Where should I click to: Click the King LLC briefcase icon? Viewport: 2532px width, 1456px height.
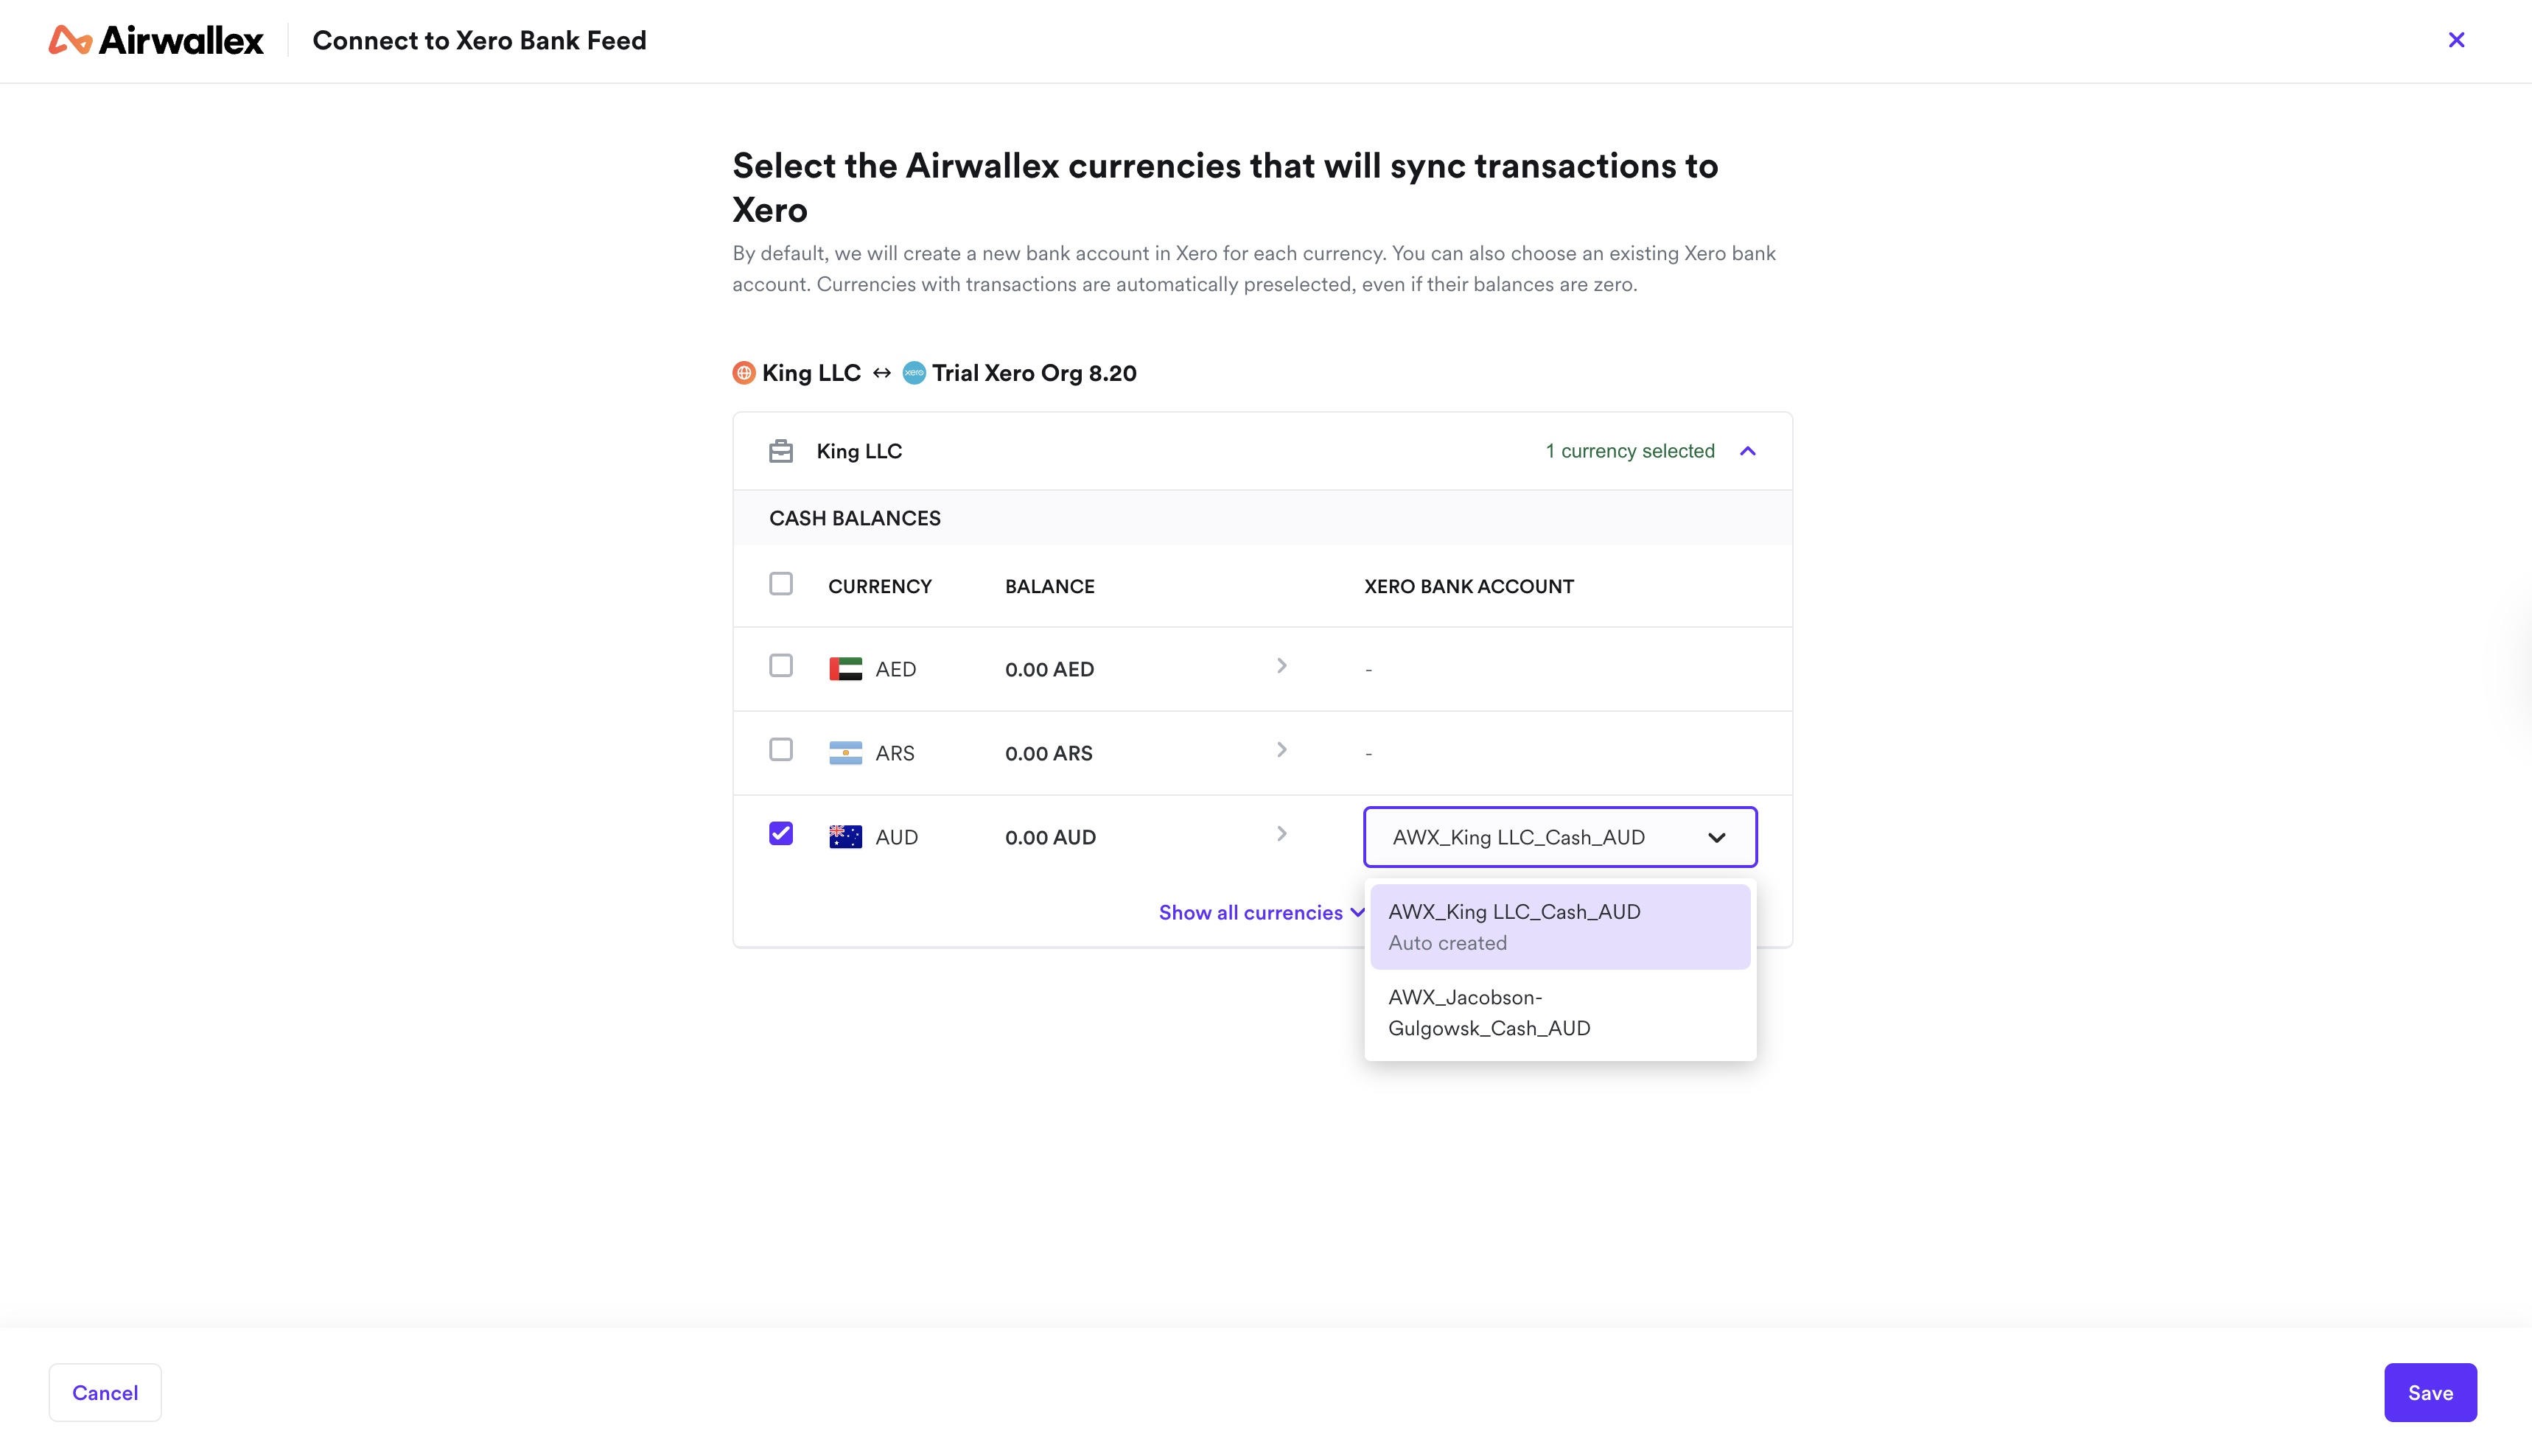tap(781, 451)
